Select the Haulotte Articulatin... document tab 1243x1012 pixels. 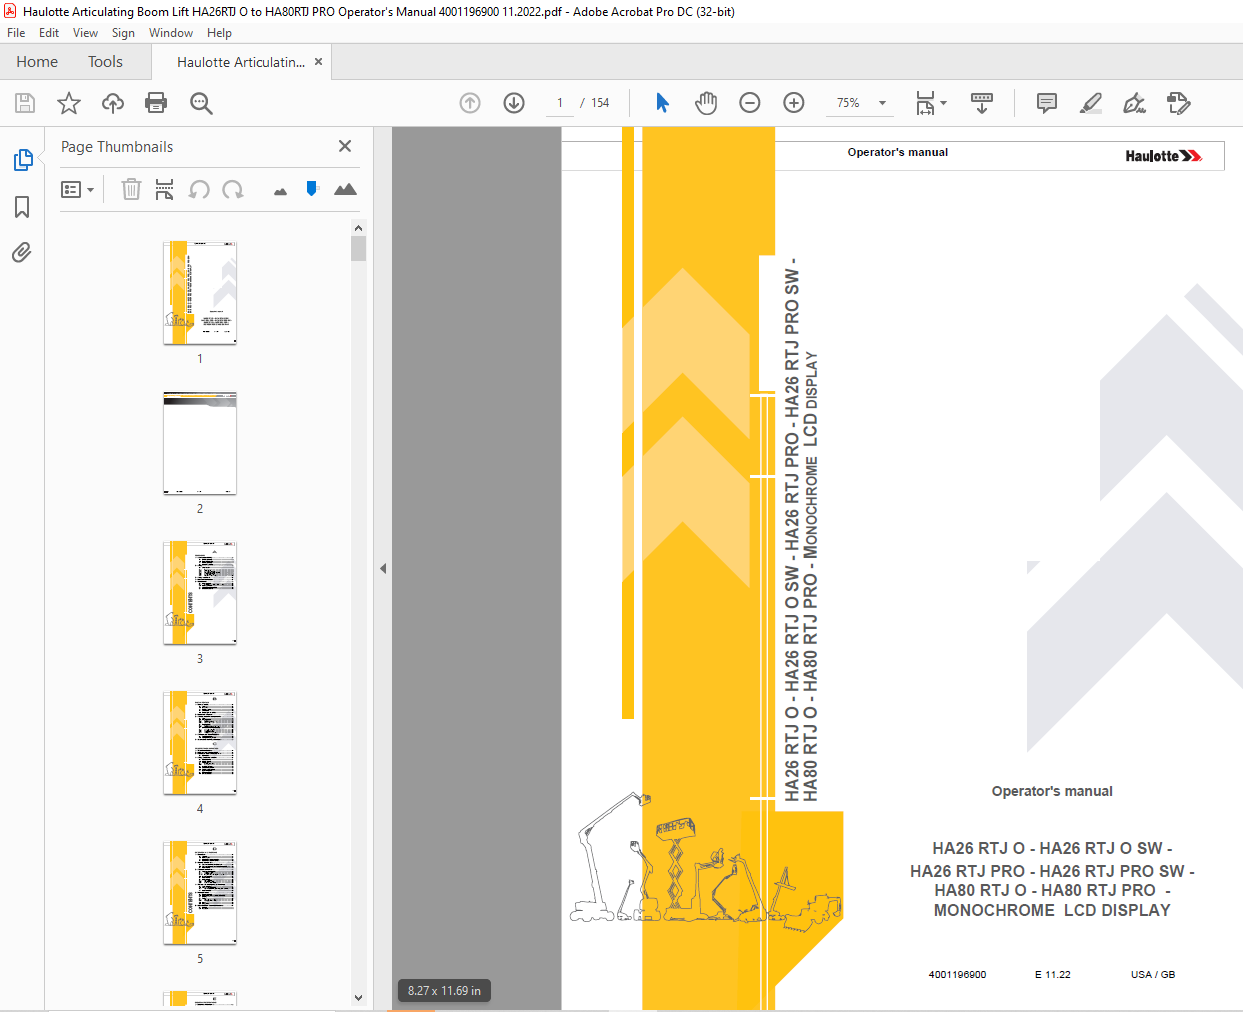(x=241, y=62)
